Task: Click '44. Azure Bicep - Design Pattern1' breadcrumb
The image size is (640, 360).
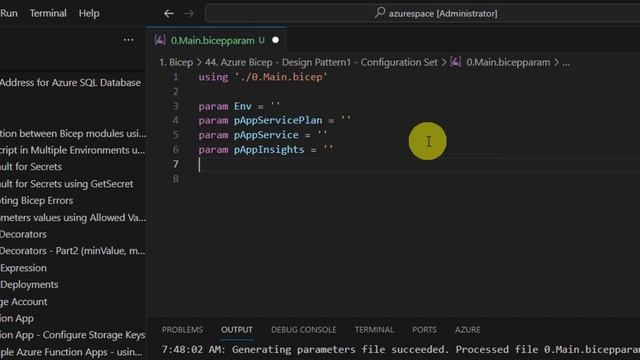Action: pos(321,62)
